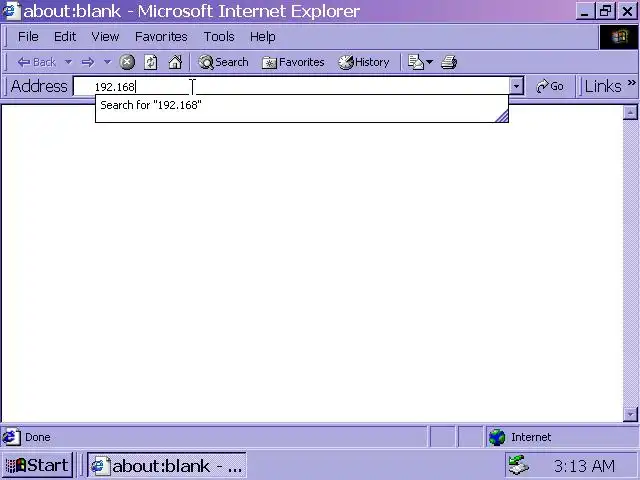
Task: Open the Help menu
Action: (262, 37)
